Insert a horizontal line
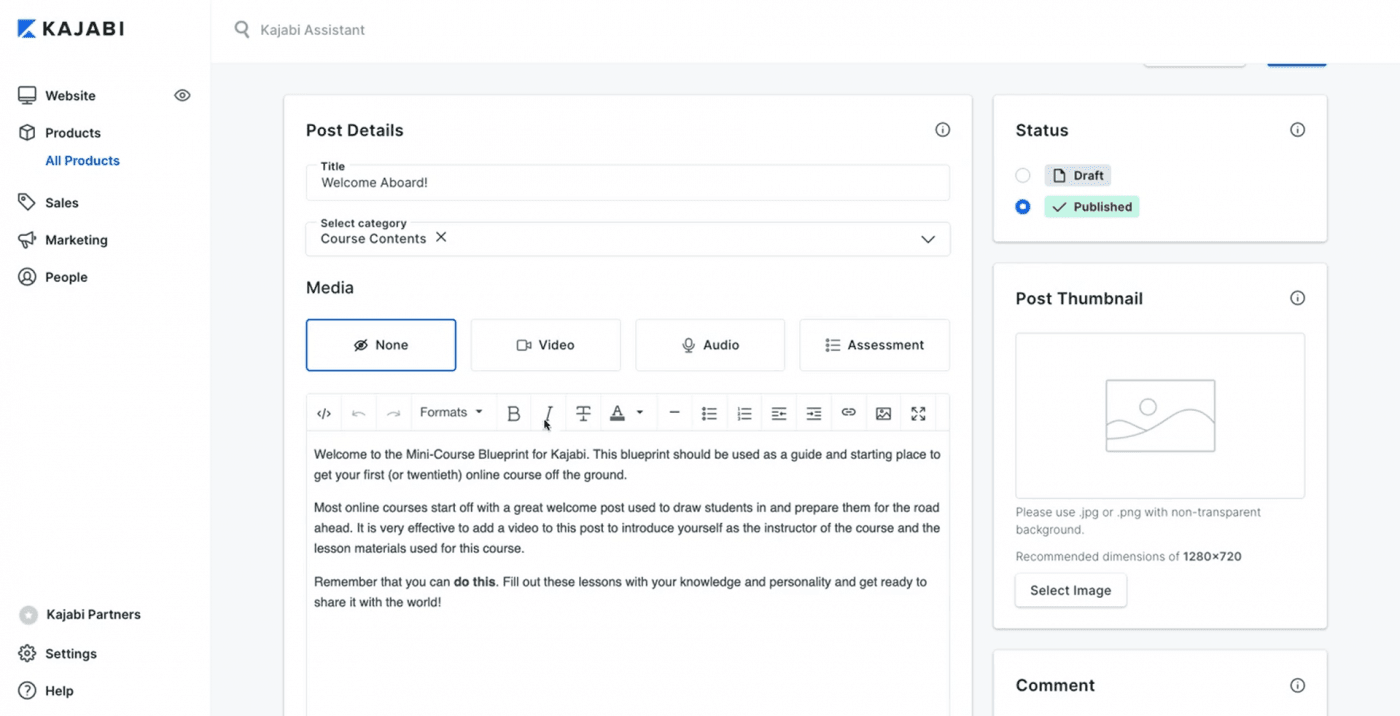Screen dimensions: 1400x716 [x=674, y=413]
